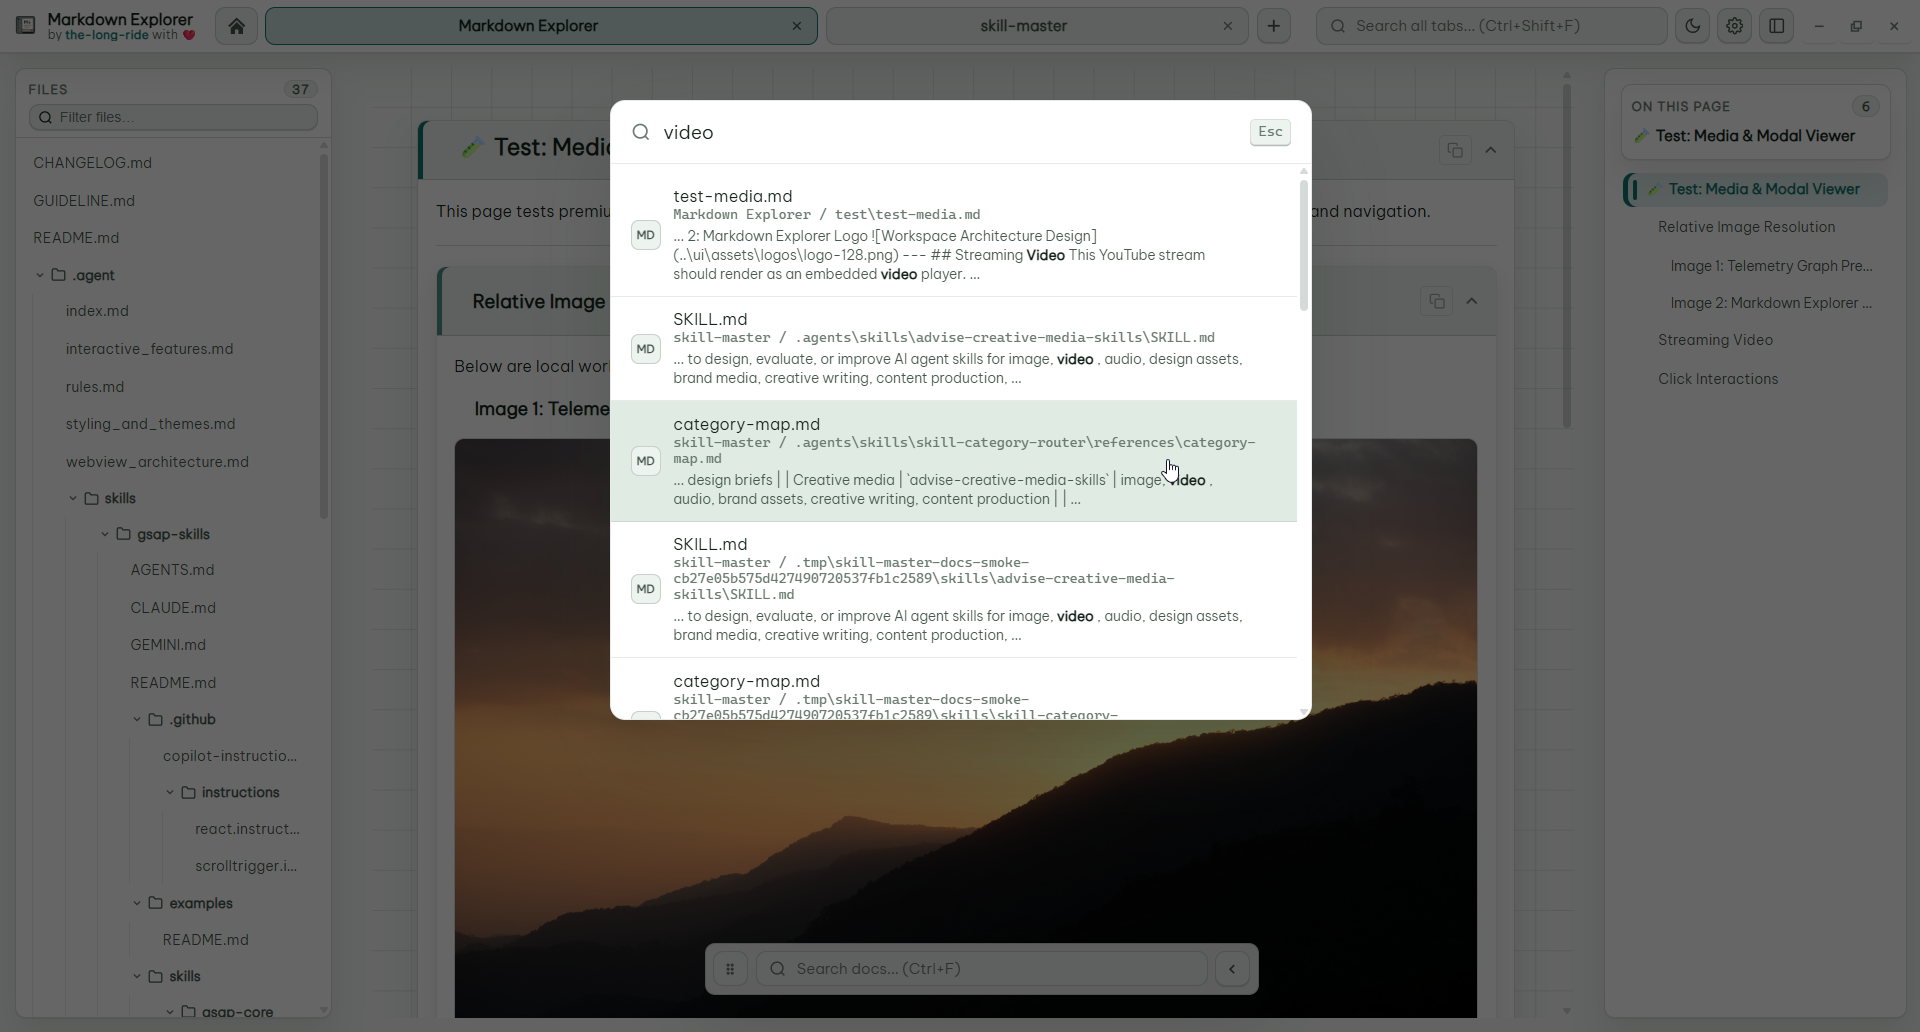Collapse the examples folder
The image size is (1920, 1032).
coord(137,903)
